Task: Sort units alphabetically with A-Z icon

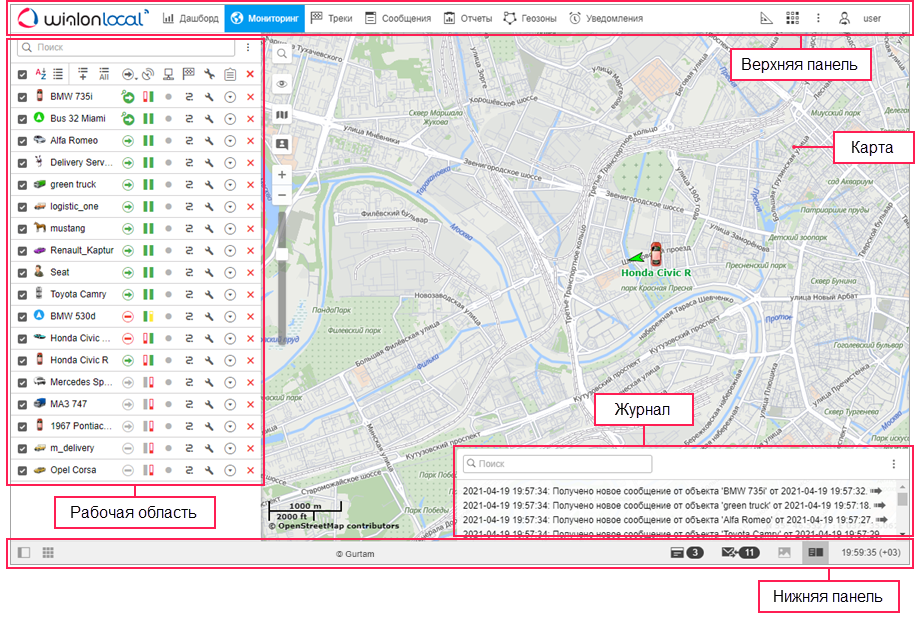Action: point(40,74)
